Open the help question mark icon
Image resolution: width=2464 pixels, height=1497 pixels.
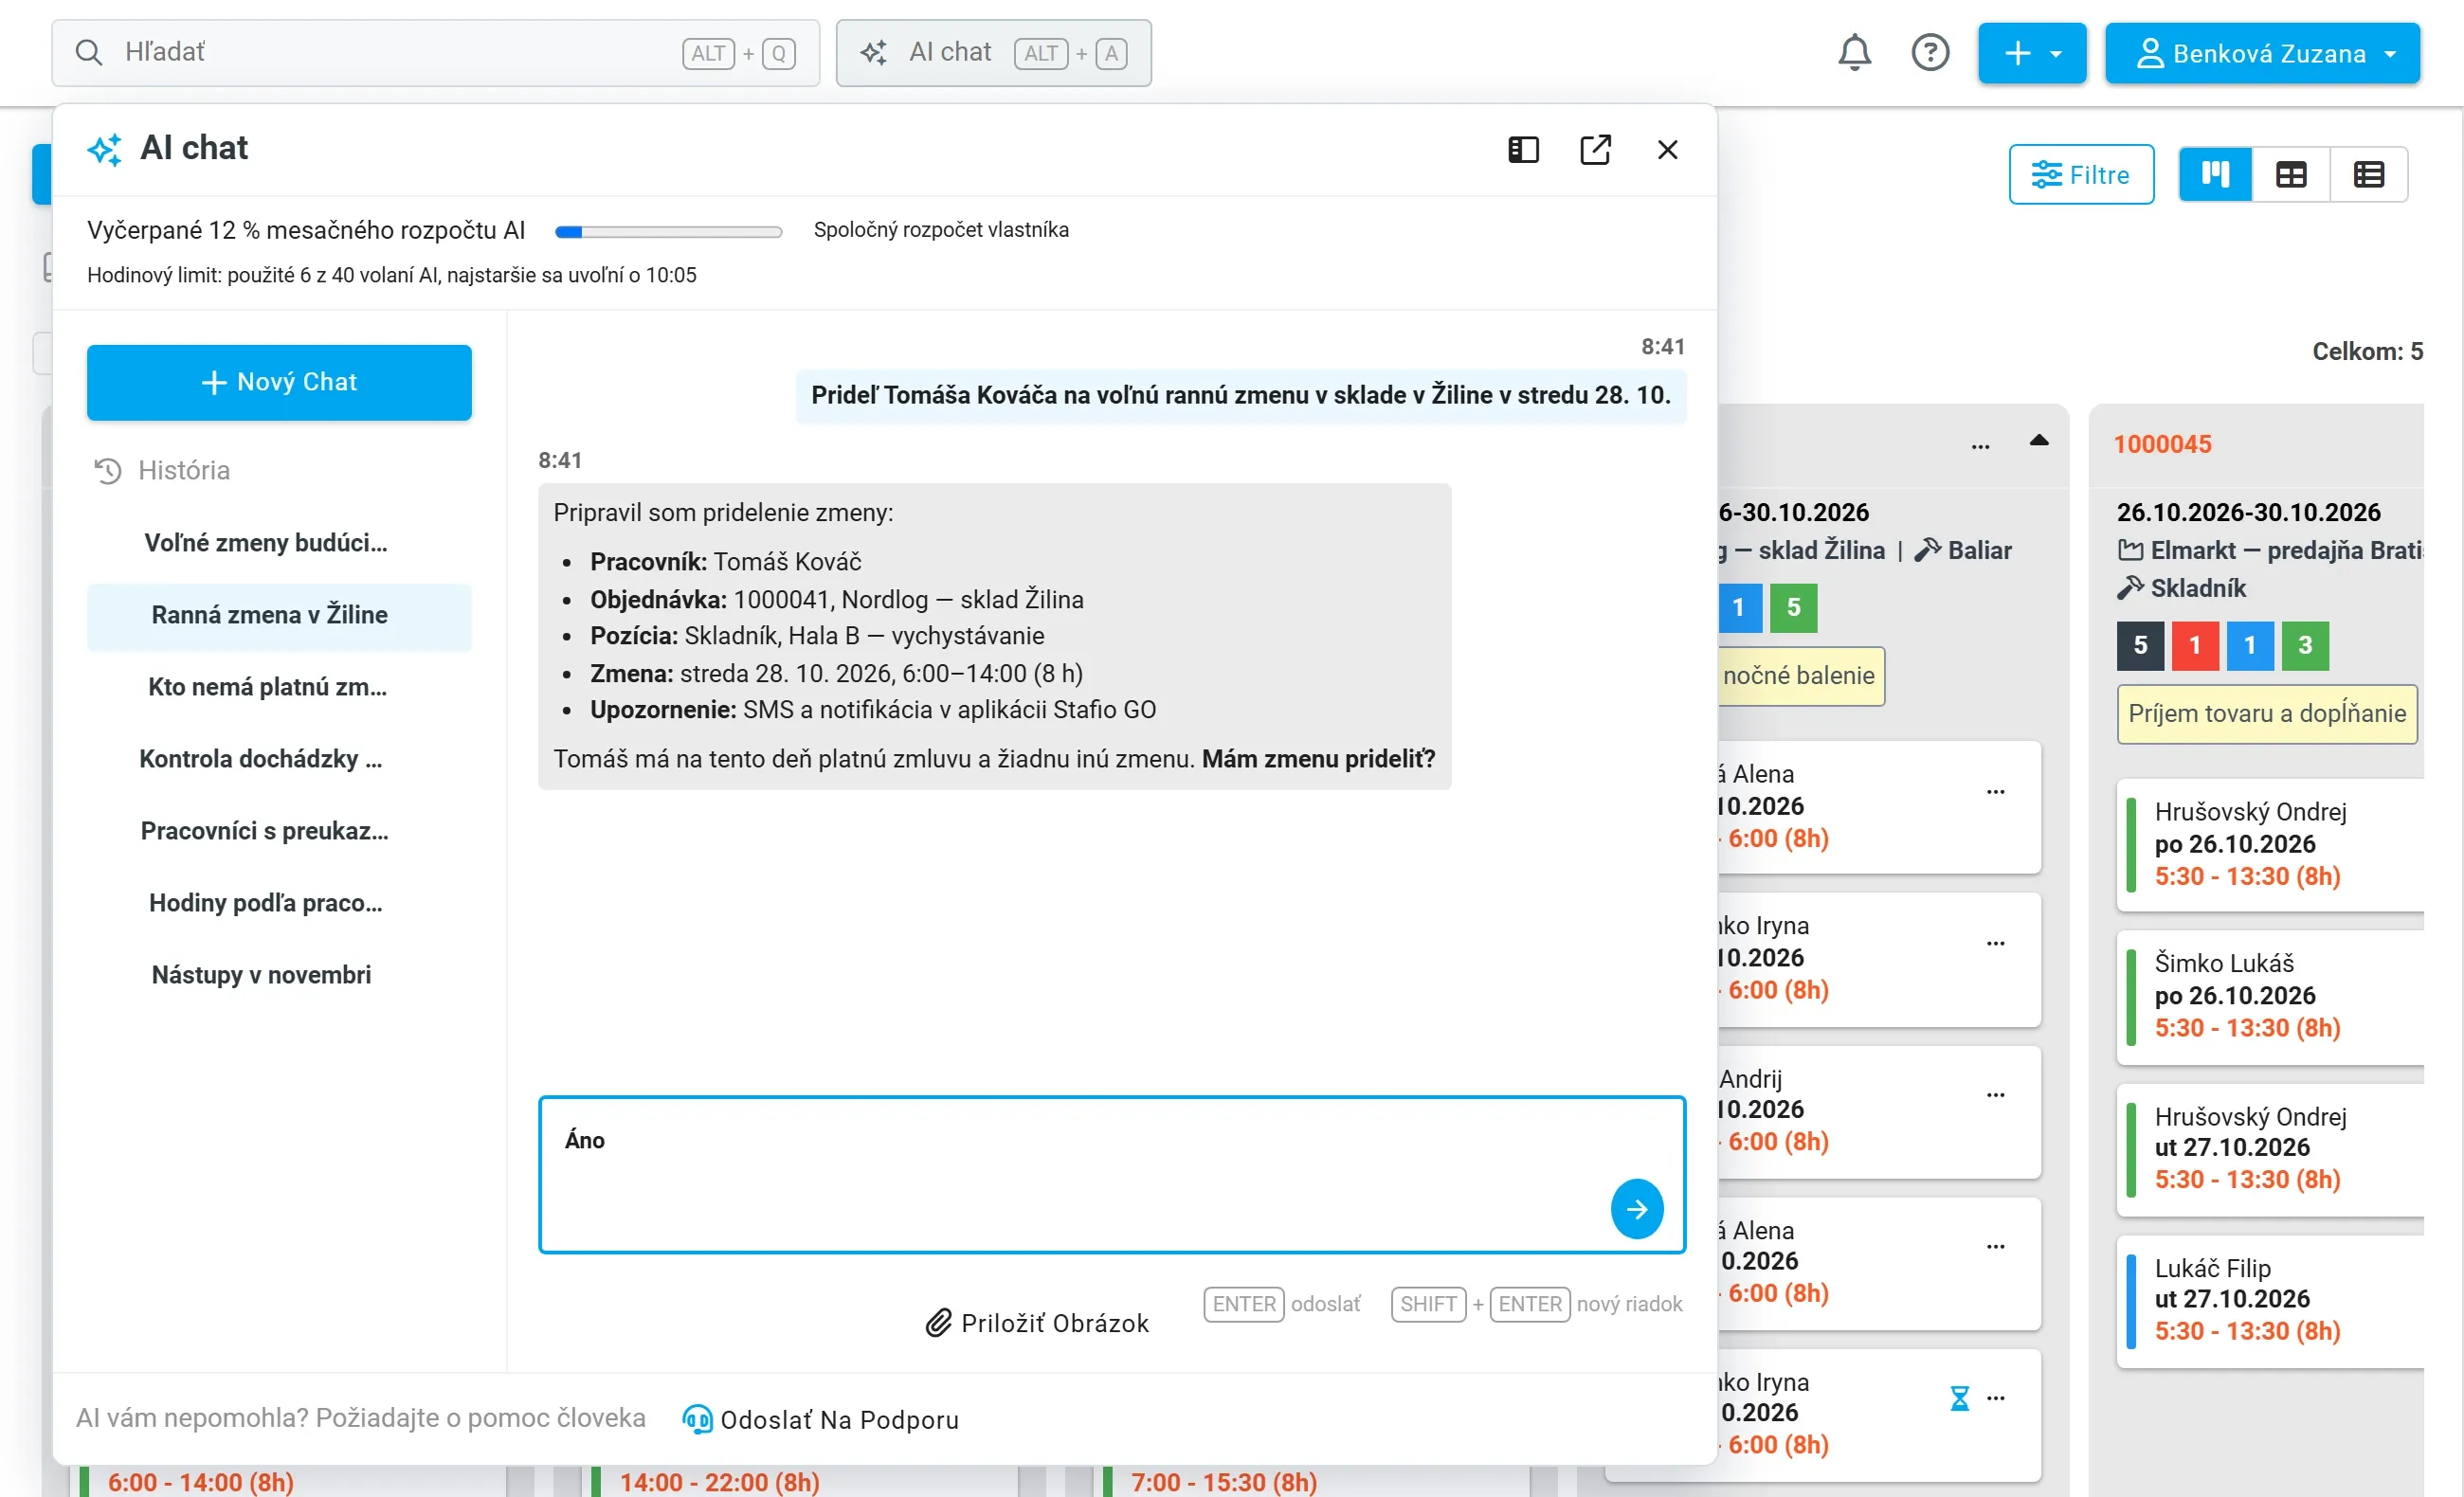(x=1929, y=53)
